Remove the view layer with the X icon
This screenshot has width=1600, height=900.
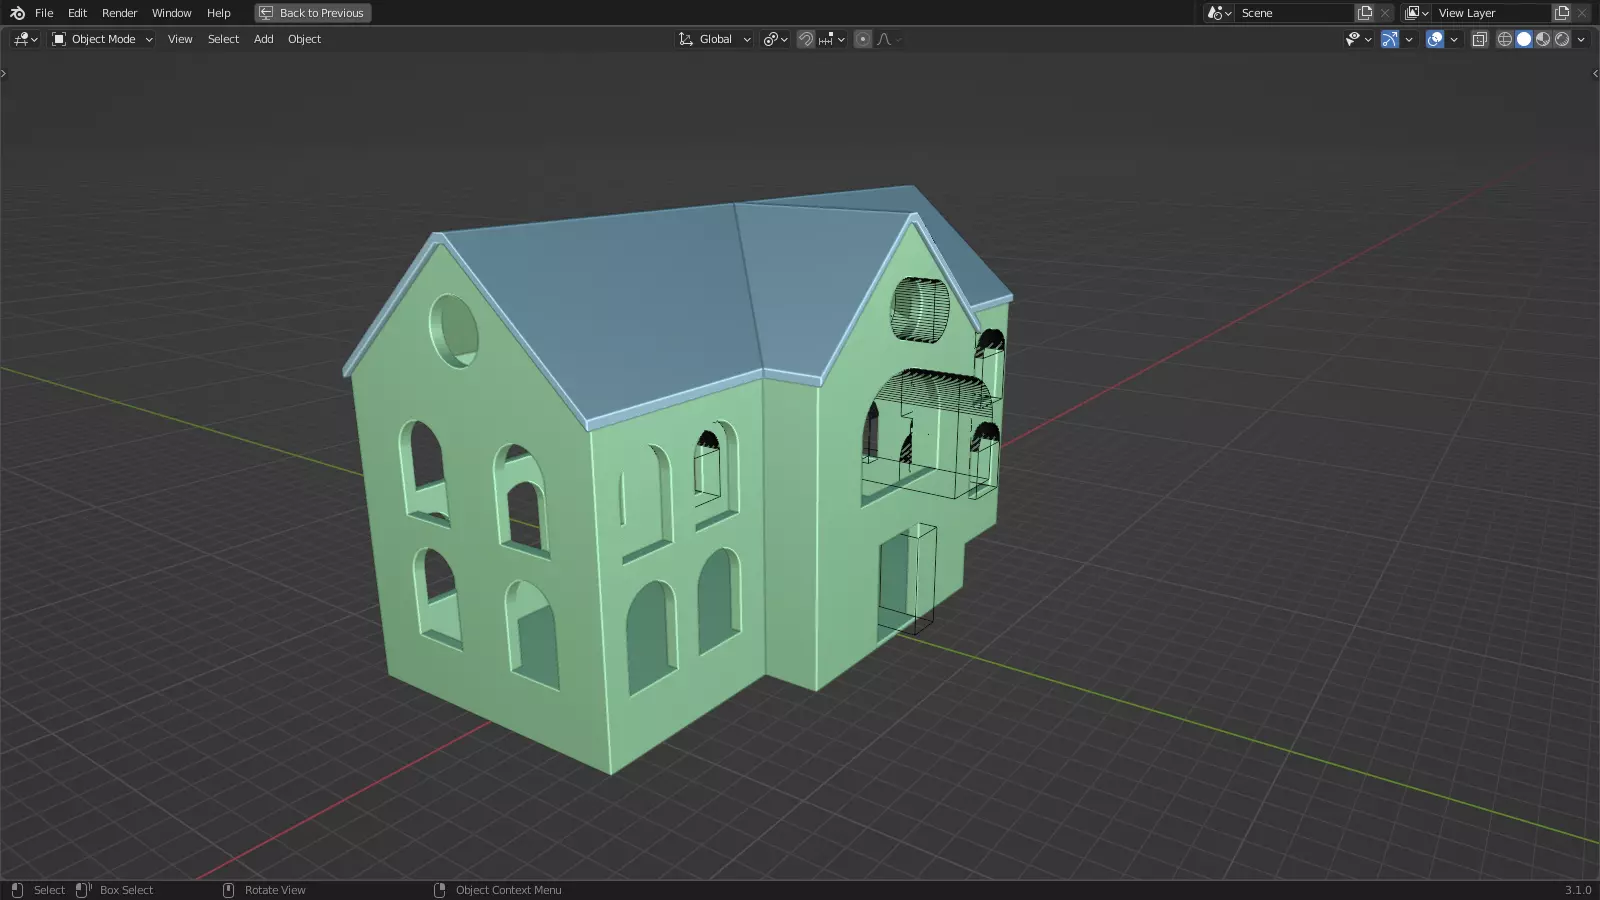click(1582, 13)
